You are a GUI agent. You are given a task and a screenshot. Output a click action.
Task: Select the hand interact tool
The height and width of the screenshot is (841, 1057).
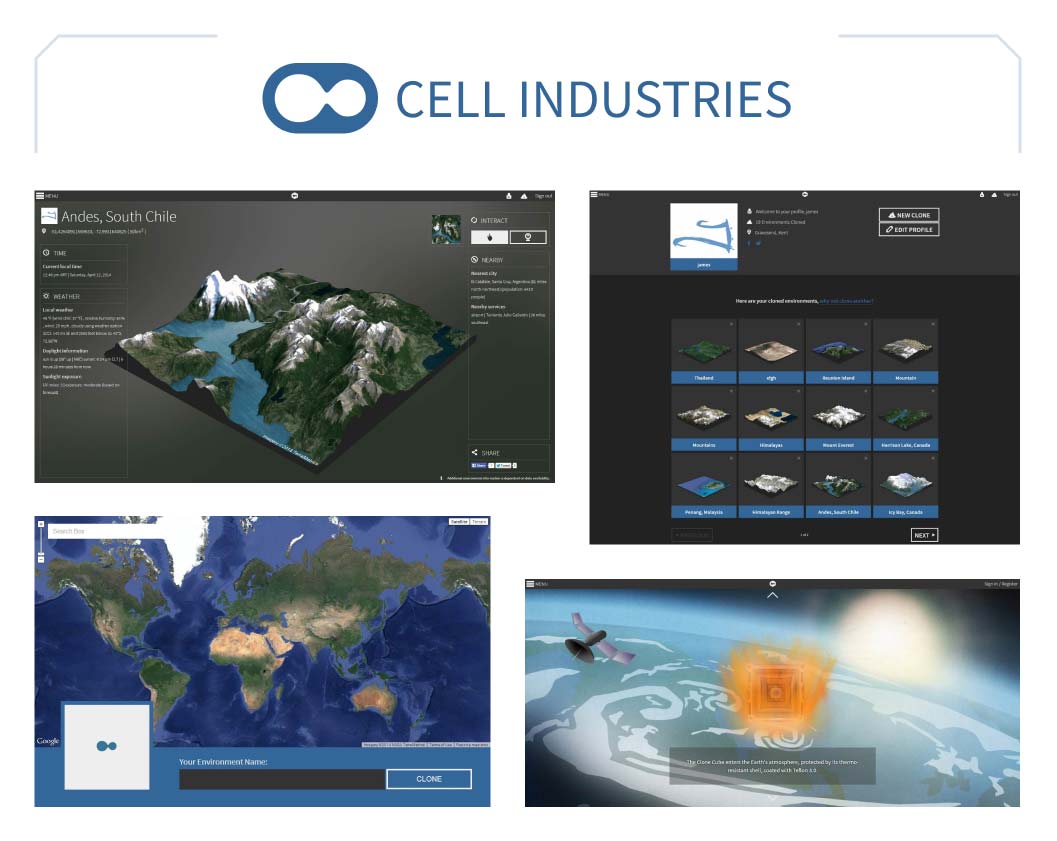tap(490, 237)
